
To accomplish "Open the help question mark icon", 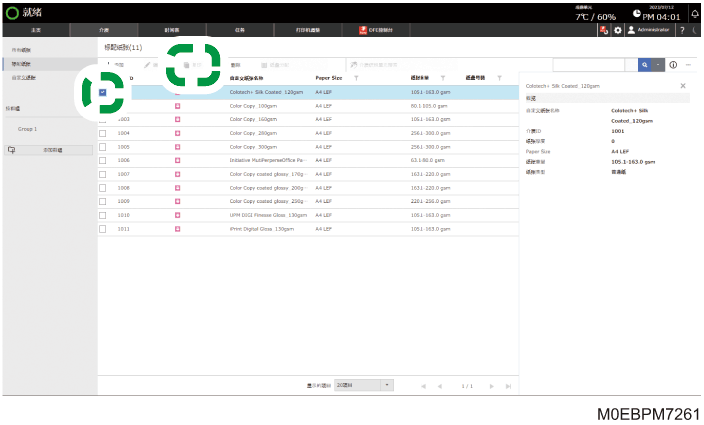I will click(682, 30).
